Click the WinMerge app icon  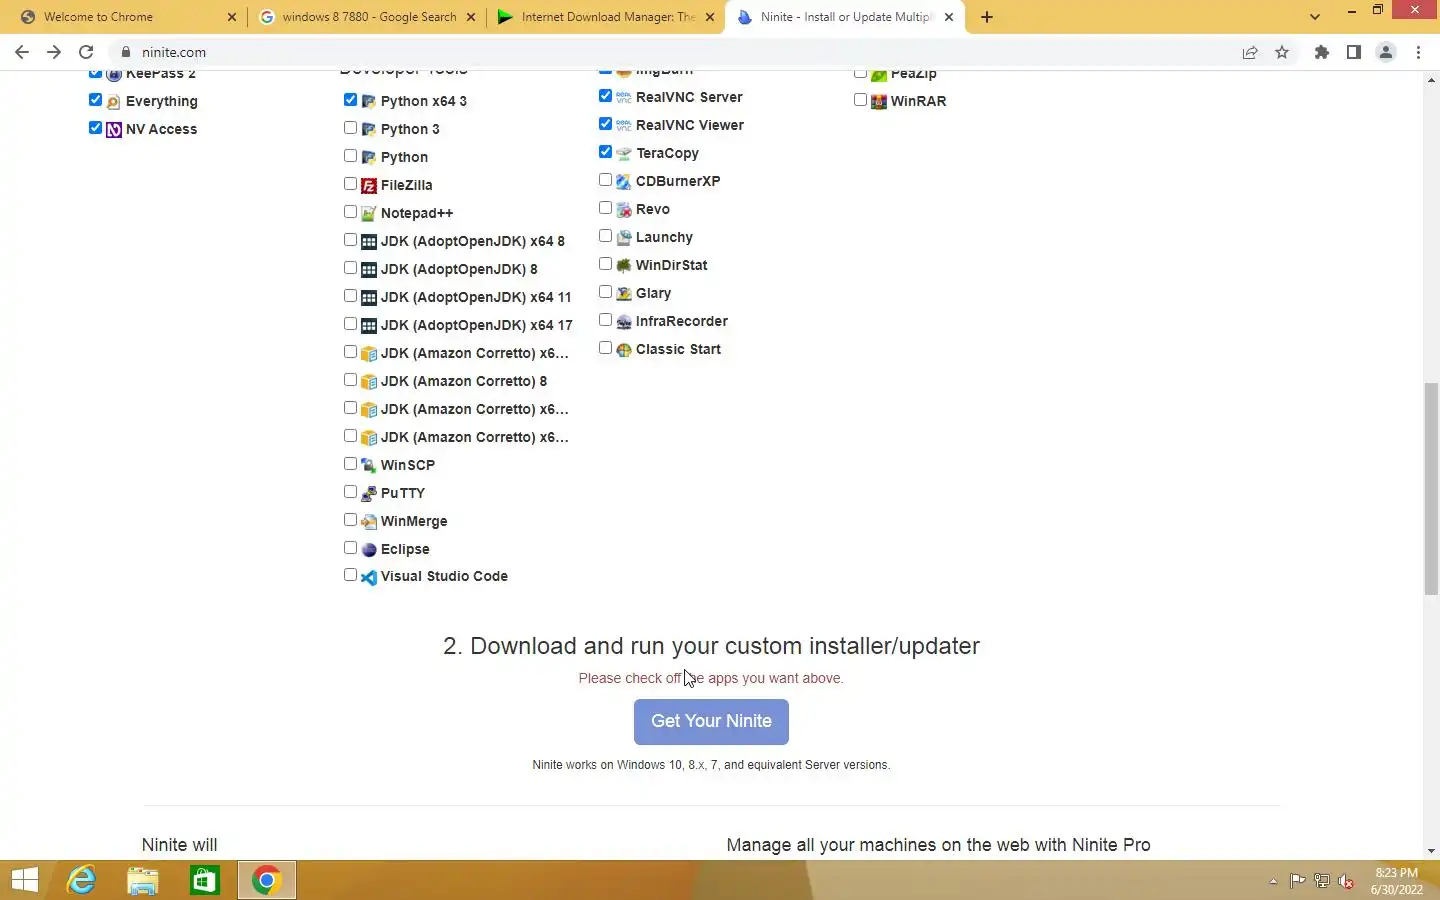[x=369, y=521]
